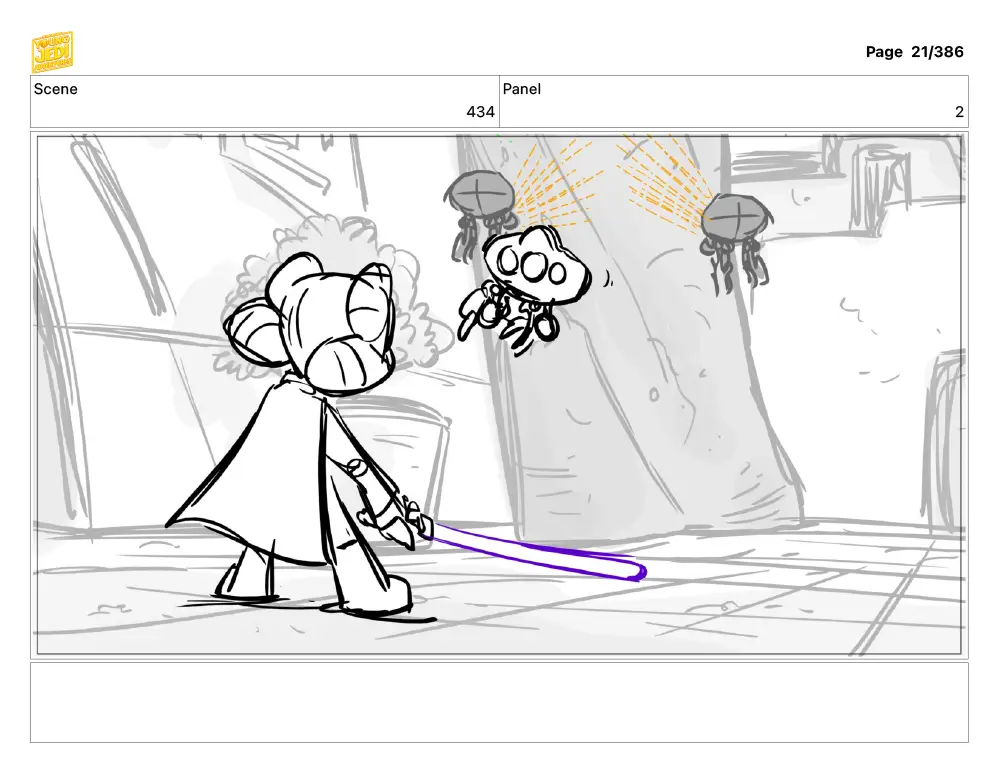Click the empty notes box below the panel

click(x=499, y=702)
